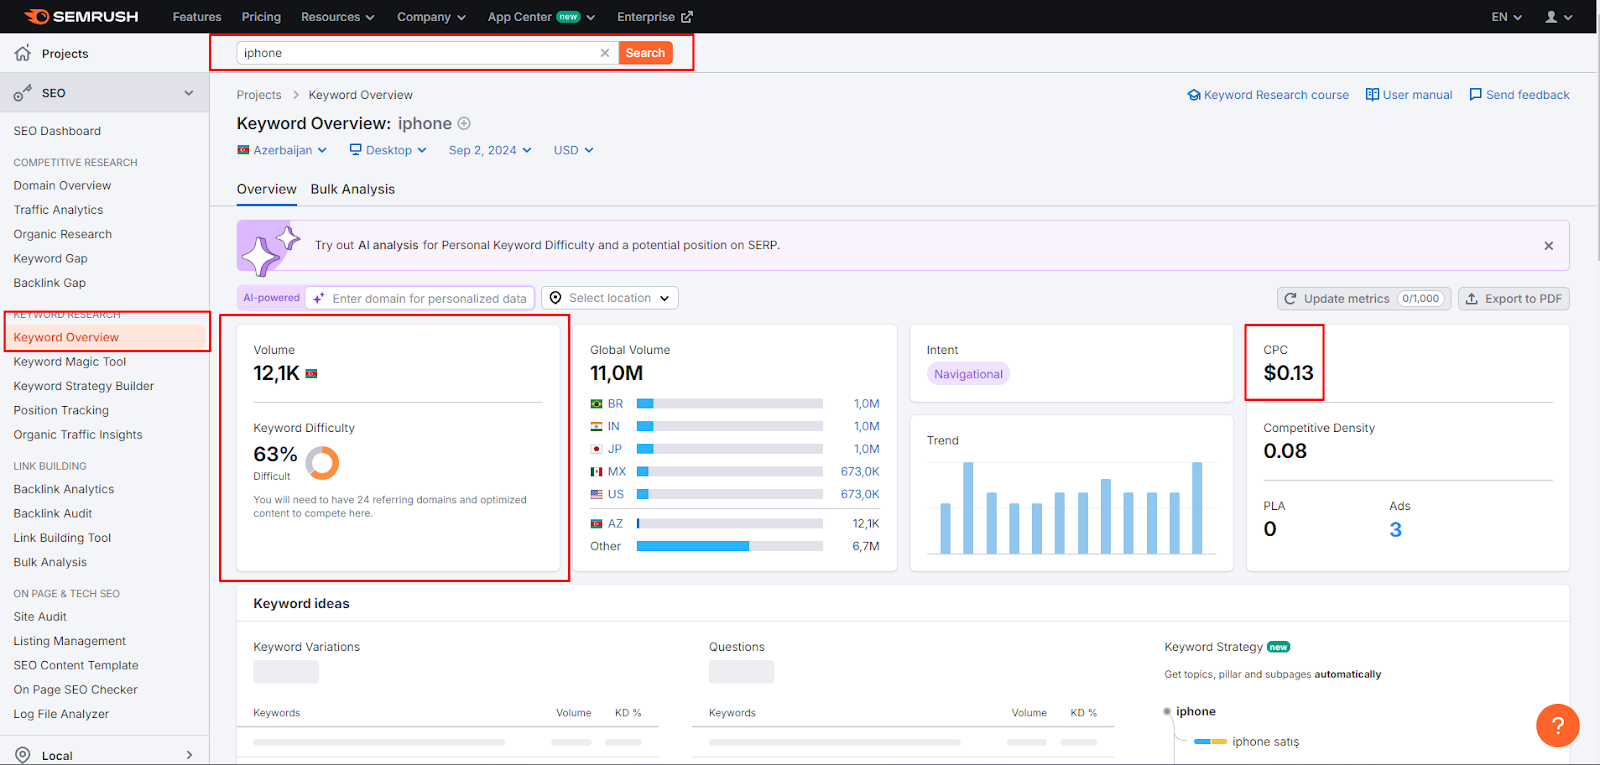Click the AI analysis link in banner
1600x765 pixels.
click(x=388, y=245)
